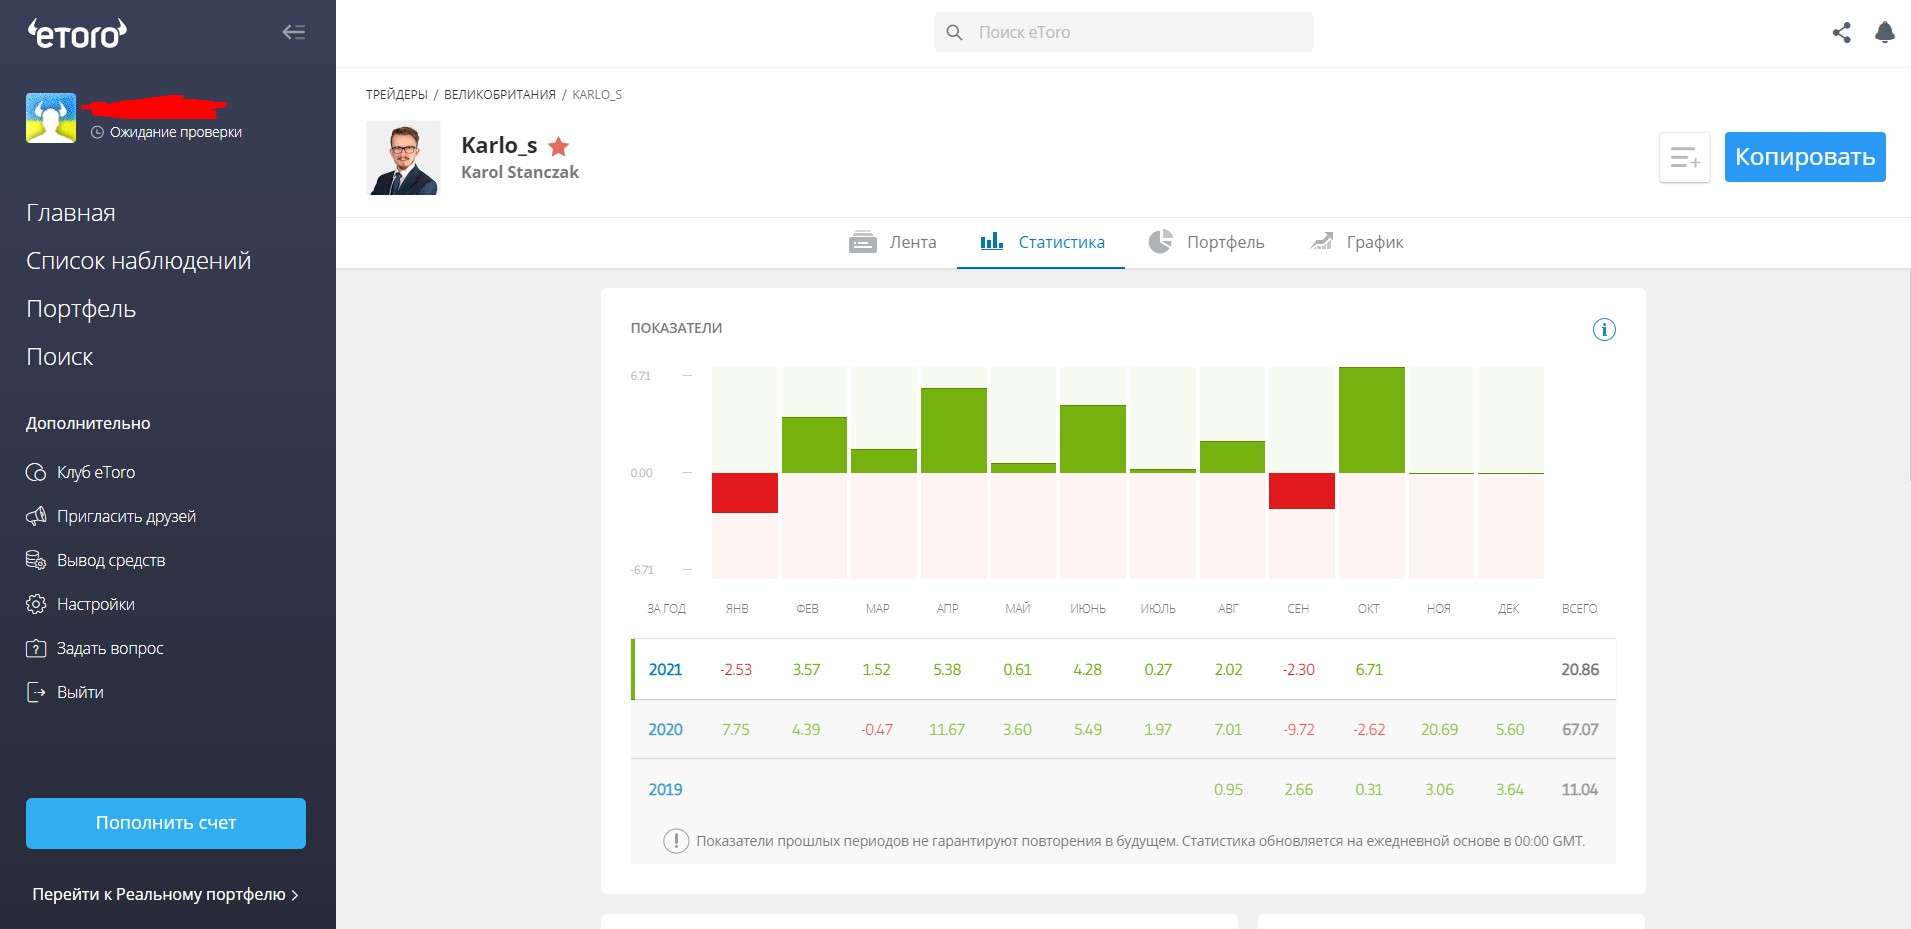Click ВЕЛИКОБРИТАНИЯ breadcrumb

point(500,94)
